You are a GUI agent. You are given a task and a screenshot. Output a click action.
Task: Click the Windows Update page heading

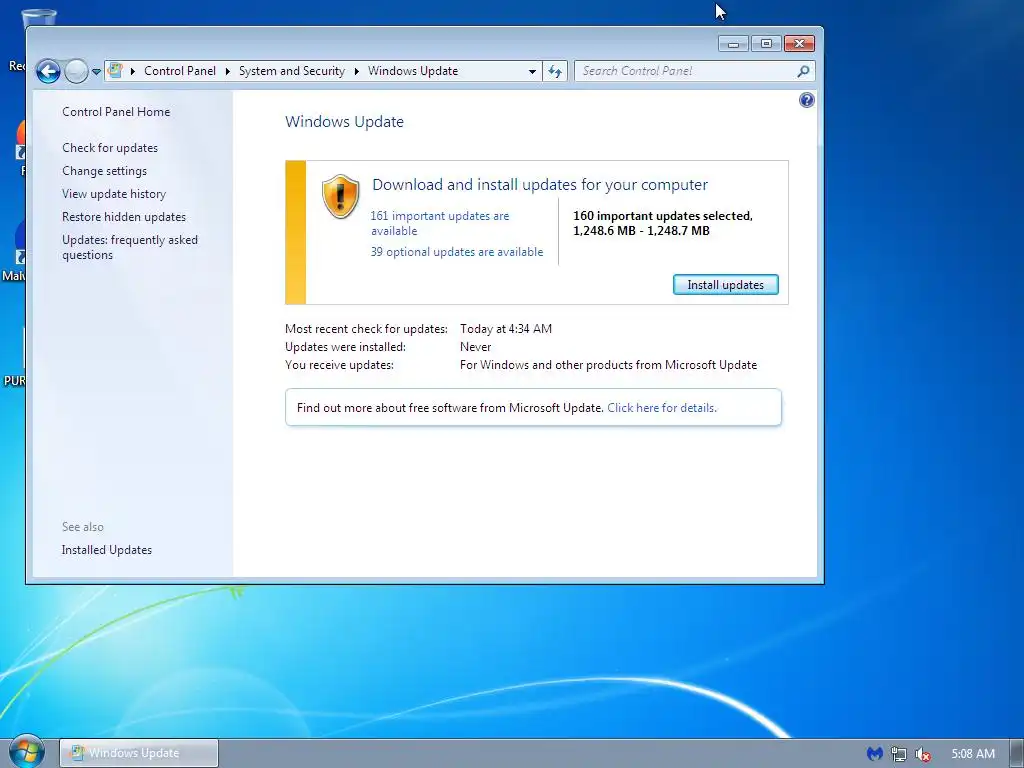coord(344,121)
